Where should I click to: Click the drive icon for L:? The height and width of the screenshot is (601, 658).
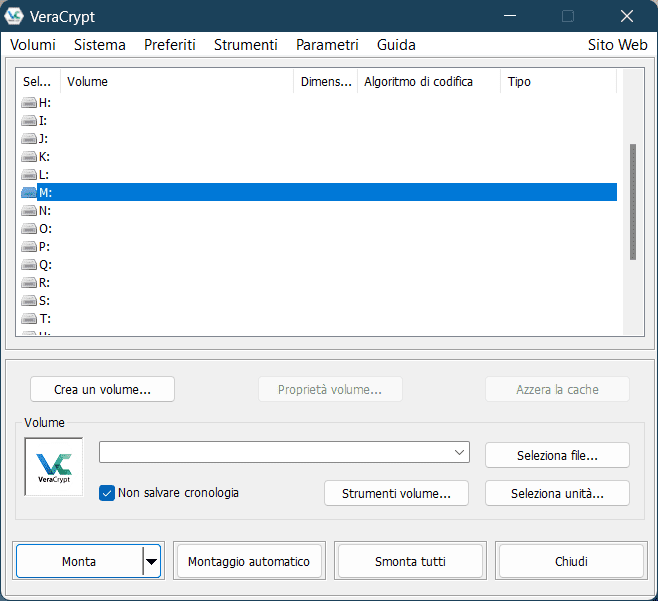pos(29,175)
